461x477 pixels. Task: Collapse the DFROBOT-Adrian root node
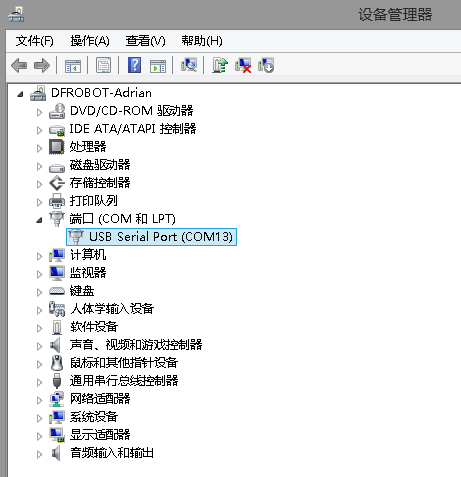(x=20, y=94)
